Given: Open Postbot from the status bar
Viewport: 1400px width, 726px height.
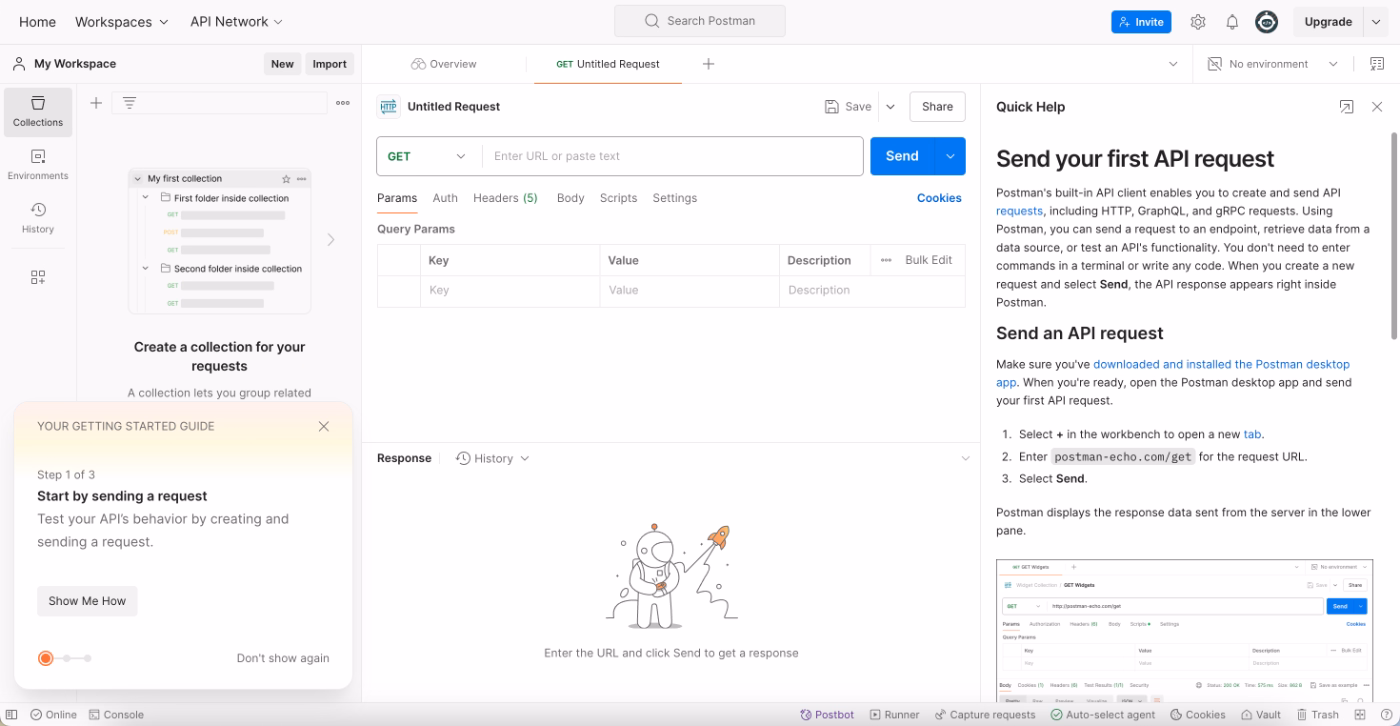Looking at the screenshot, I should pyautogui.click(x=827, y=714).
